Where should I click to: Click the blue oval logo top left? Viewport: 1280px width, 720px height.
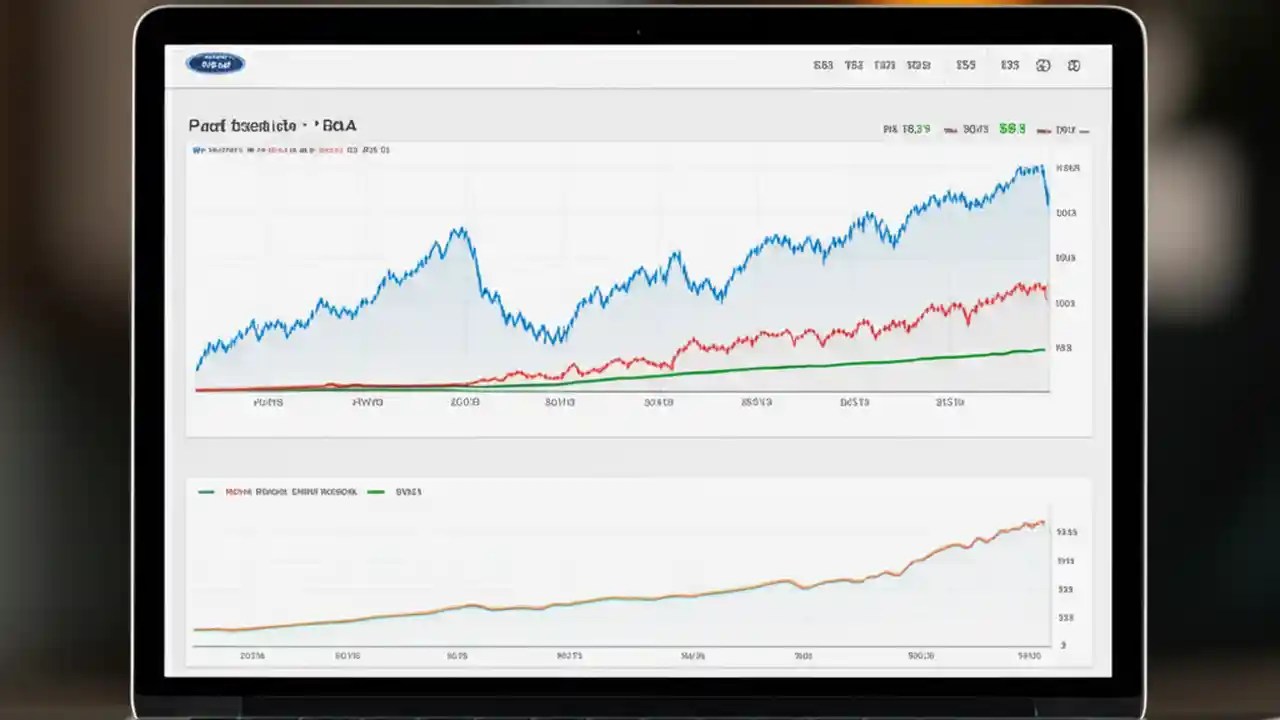[215, 63]
